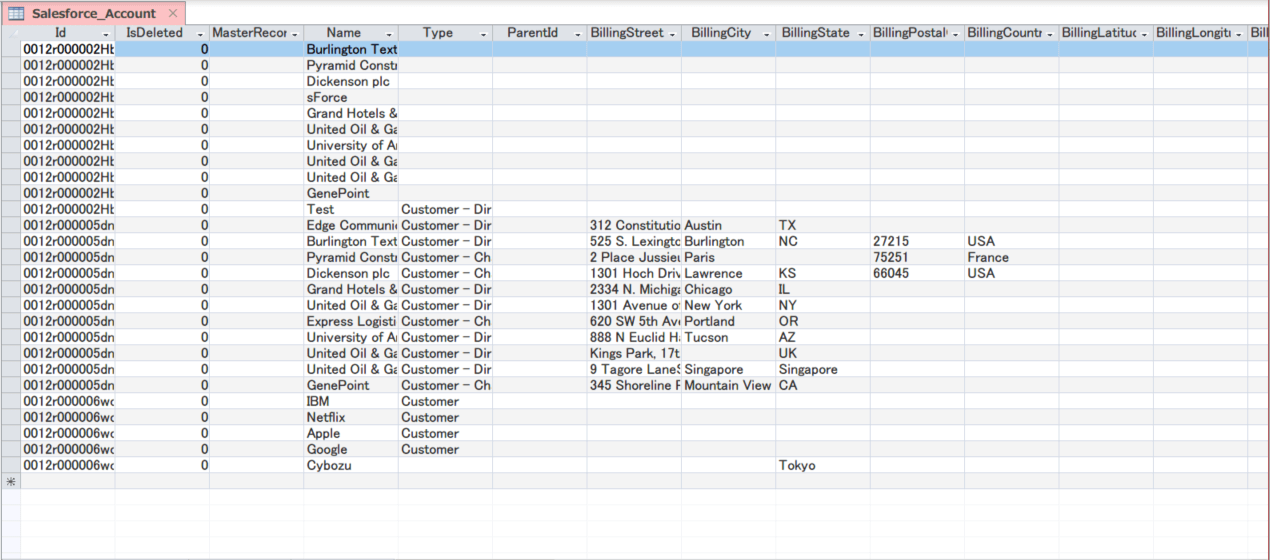Click the '2 Place Jussieu' street cell

click(x=634, y=257)
